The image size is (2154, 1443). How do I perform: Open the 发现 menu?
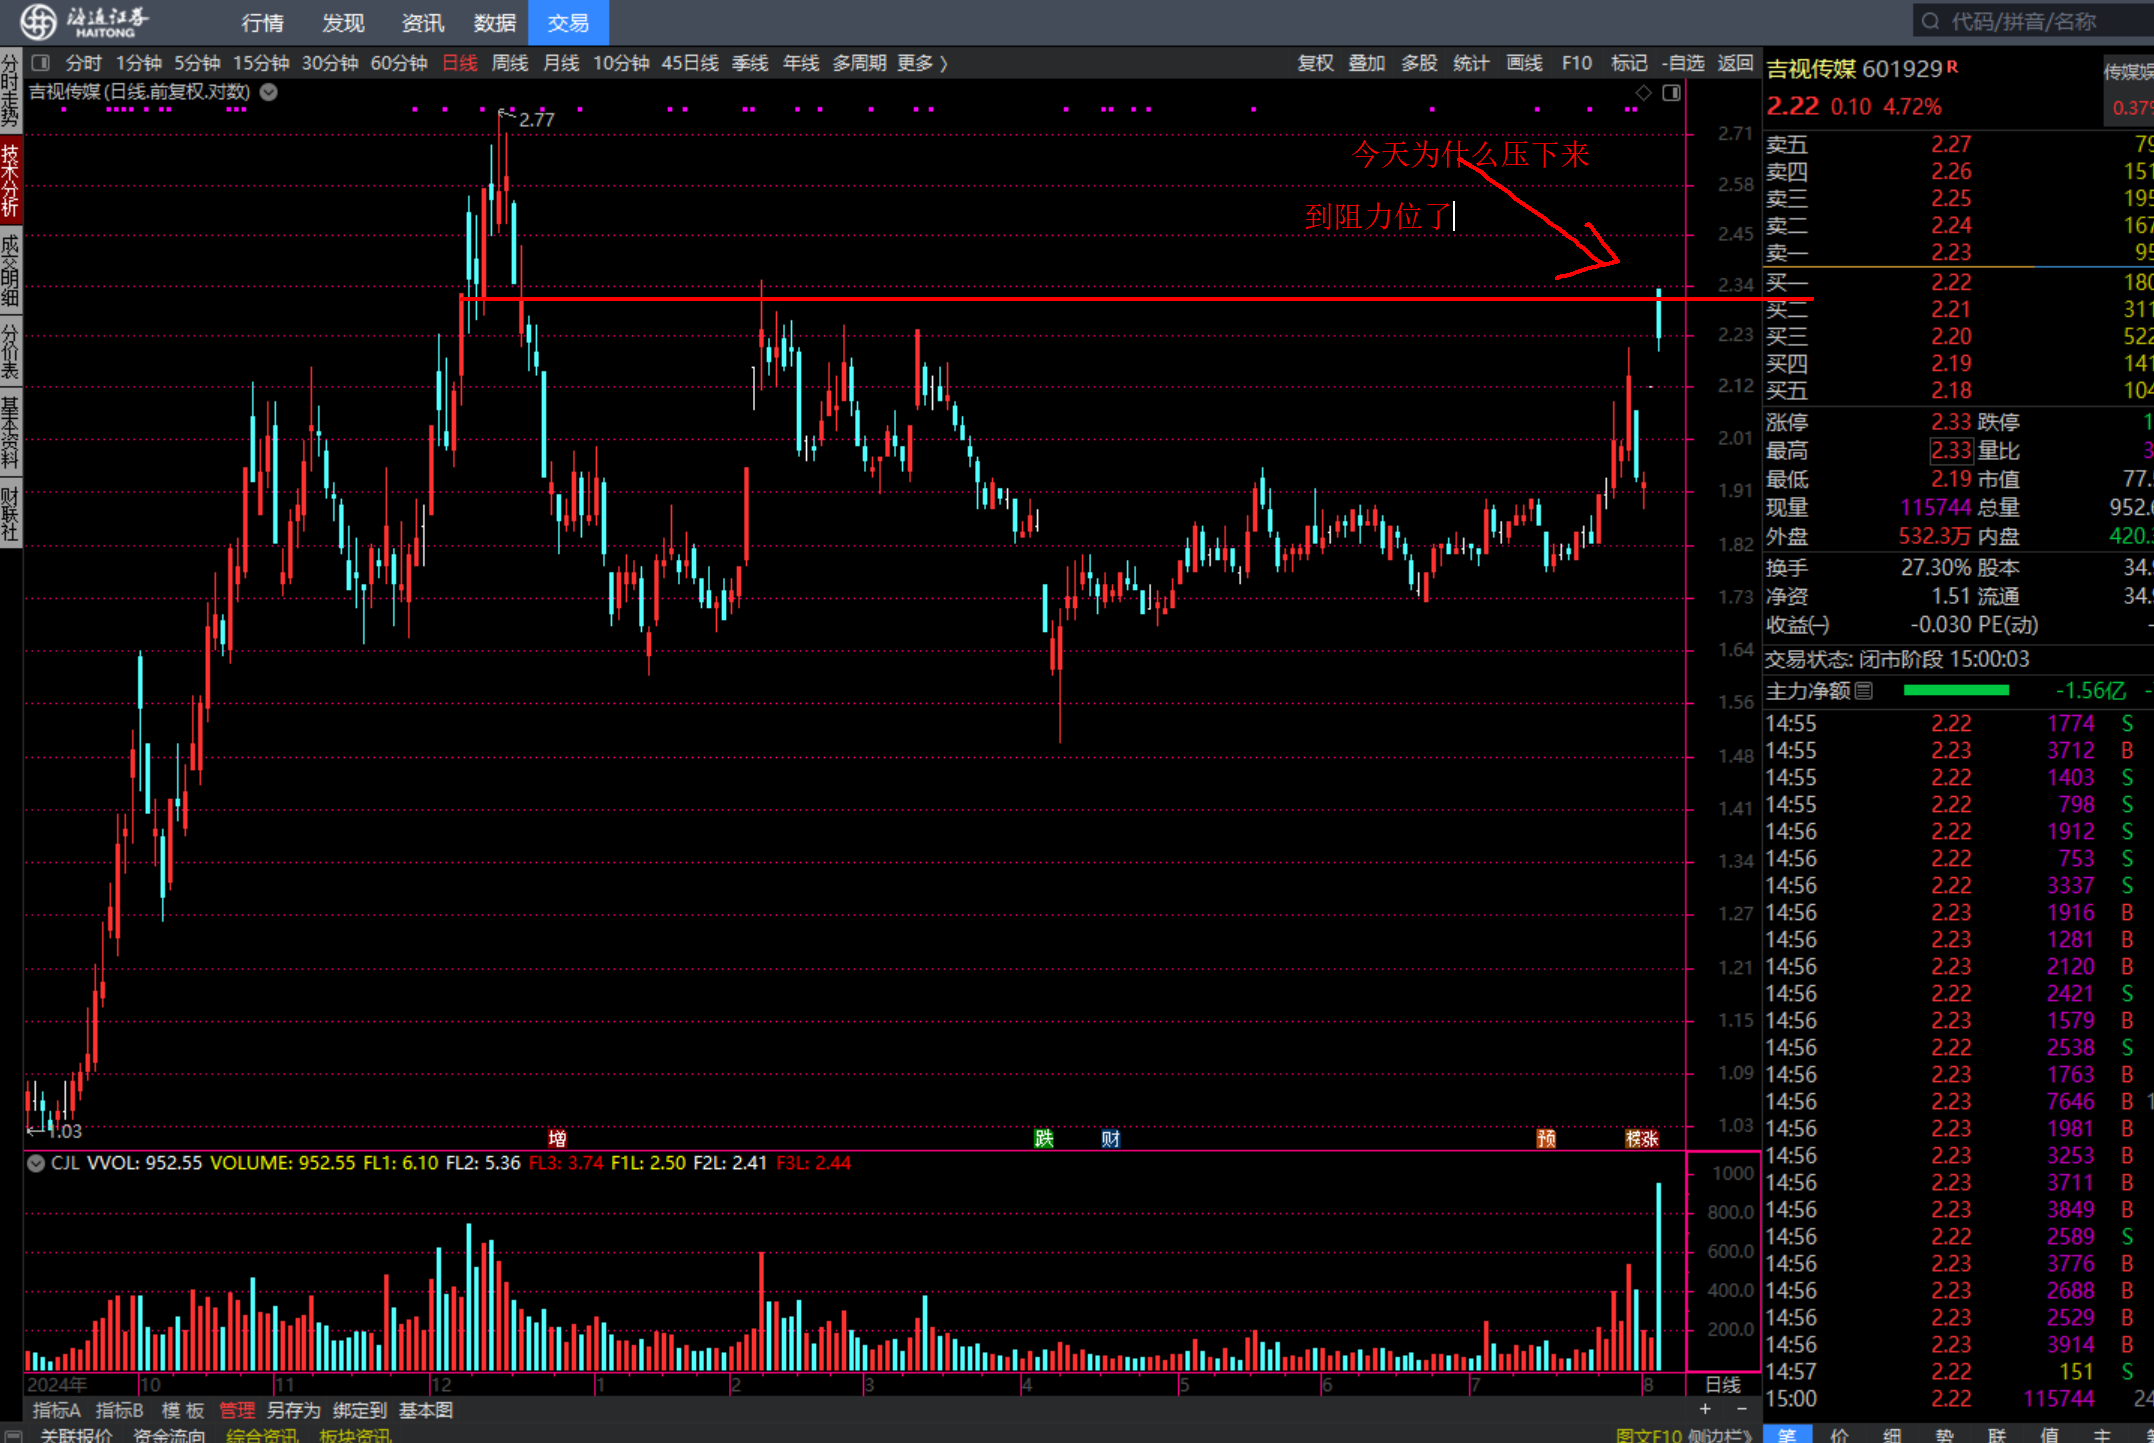point(343,22)
